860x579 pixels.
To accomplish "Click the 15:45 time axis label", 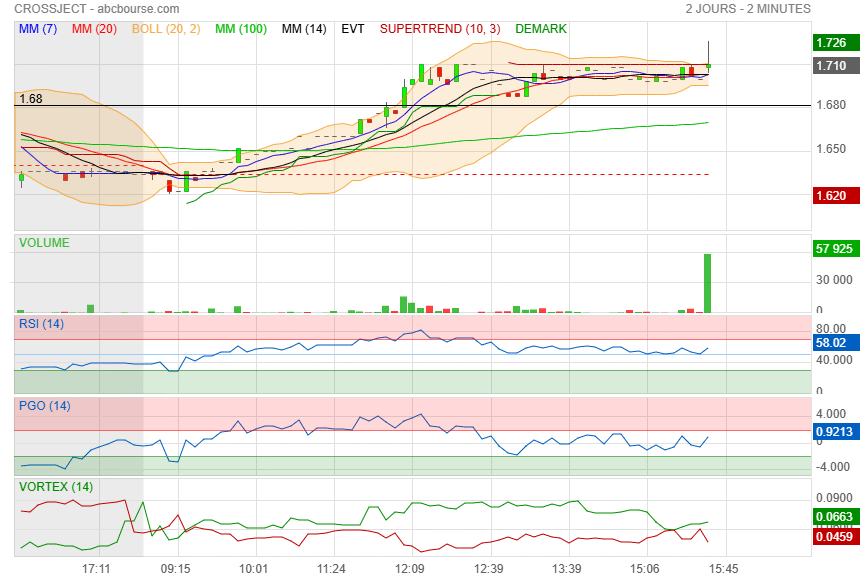I will pos(723,569).
